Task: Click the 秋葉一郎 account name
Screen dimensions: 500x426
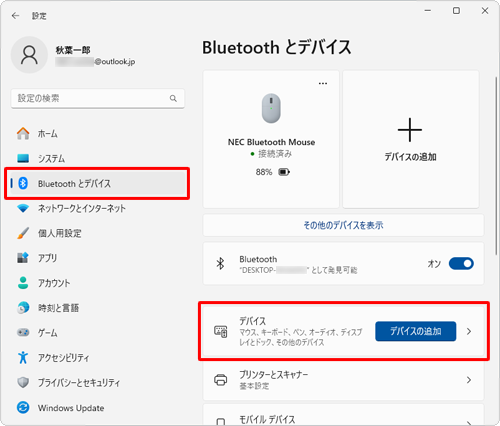Action: [73, 50]
